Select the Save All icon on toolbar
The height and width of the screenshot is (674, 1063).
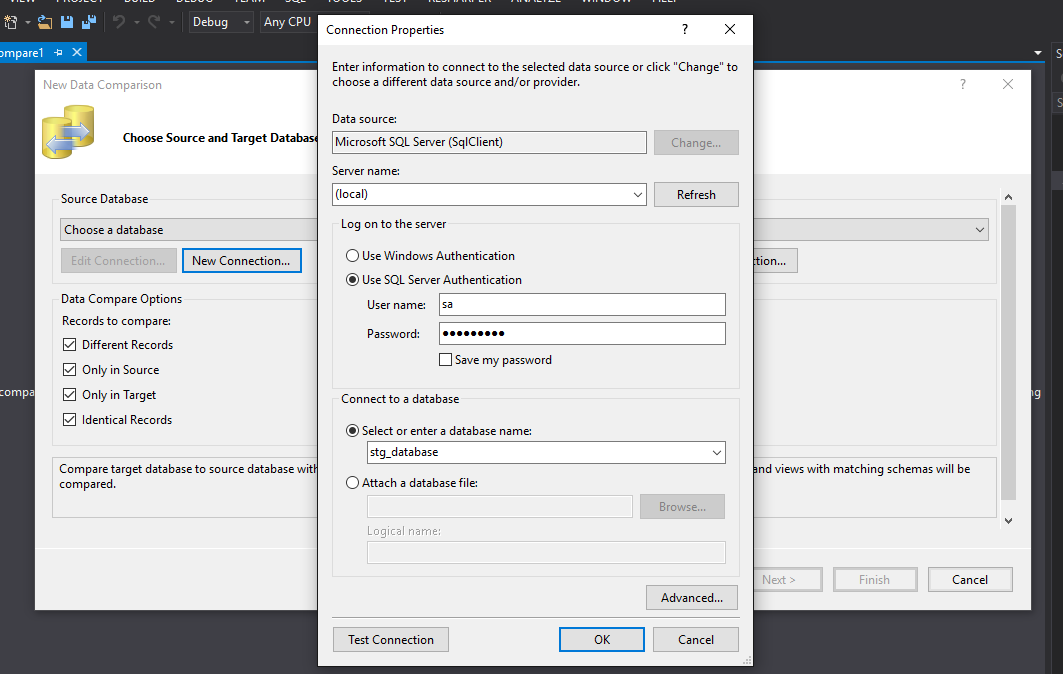click(x=88, y=22)
